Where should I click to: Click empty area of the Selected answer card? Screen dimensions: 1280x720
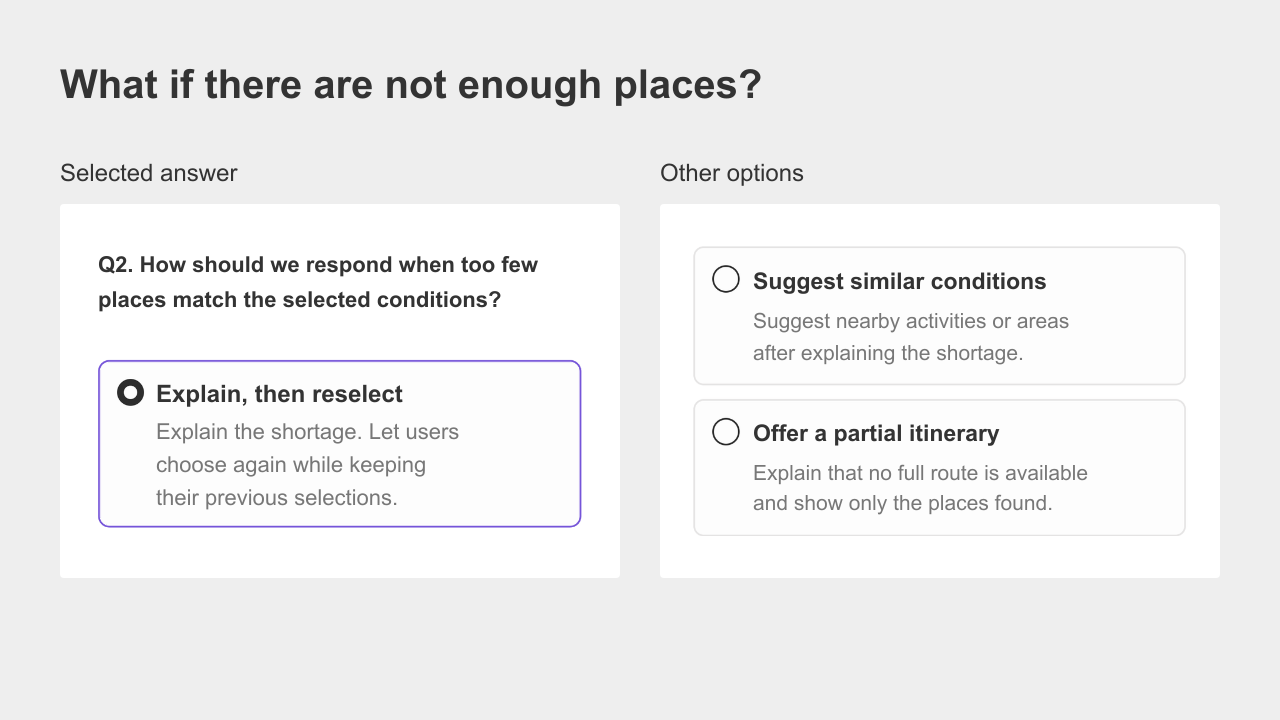coord(340,553)
